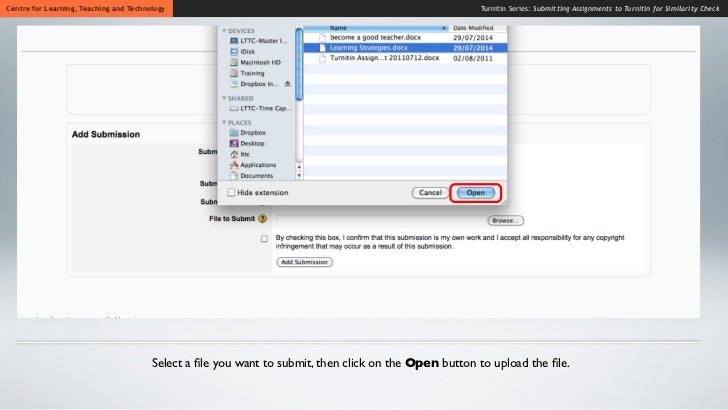728x410 pixels.
Task: Select iDisk icon in sidebar
Action: (x=234, y=52)
